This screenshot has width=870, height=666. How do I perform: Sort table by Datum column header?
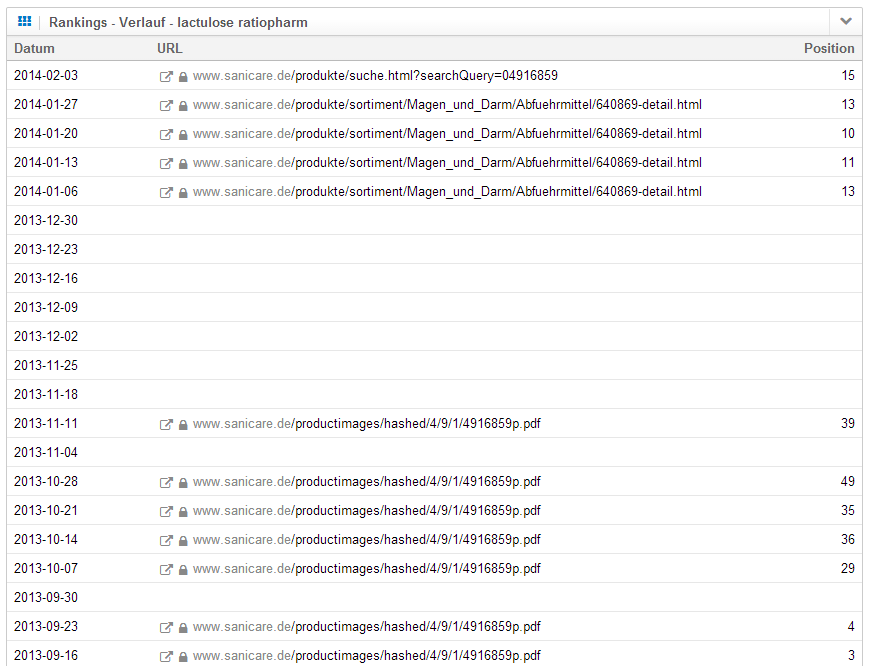[x=34, y=48]
